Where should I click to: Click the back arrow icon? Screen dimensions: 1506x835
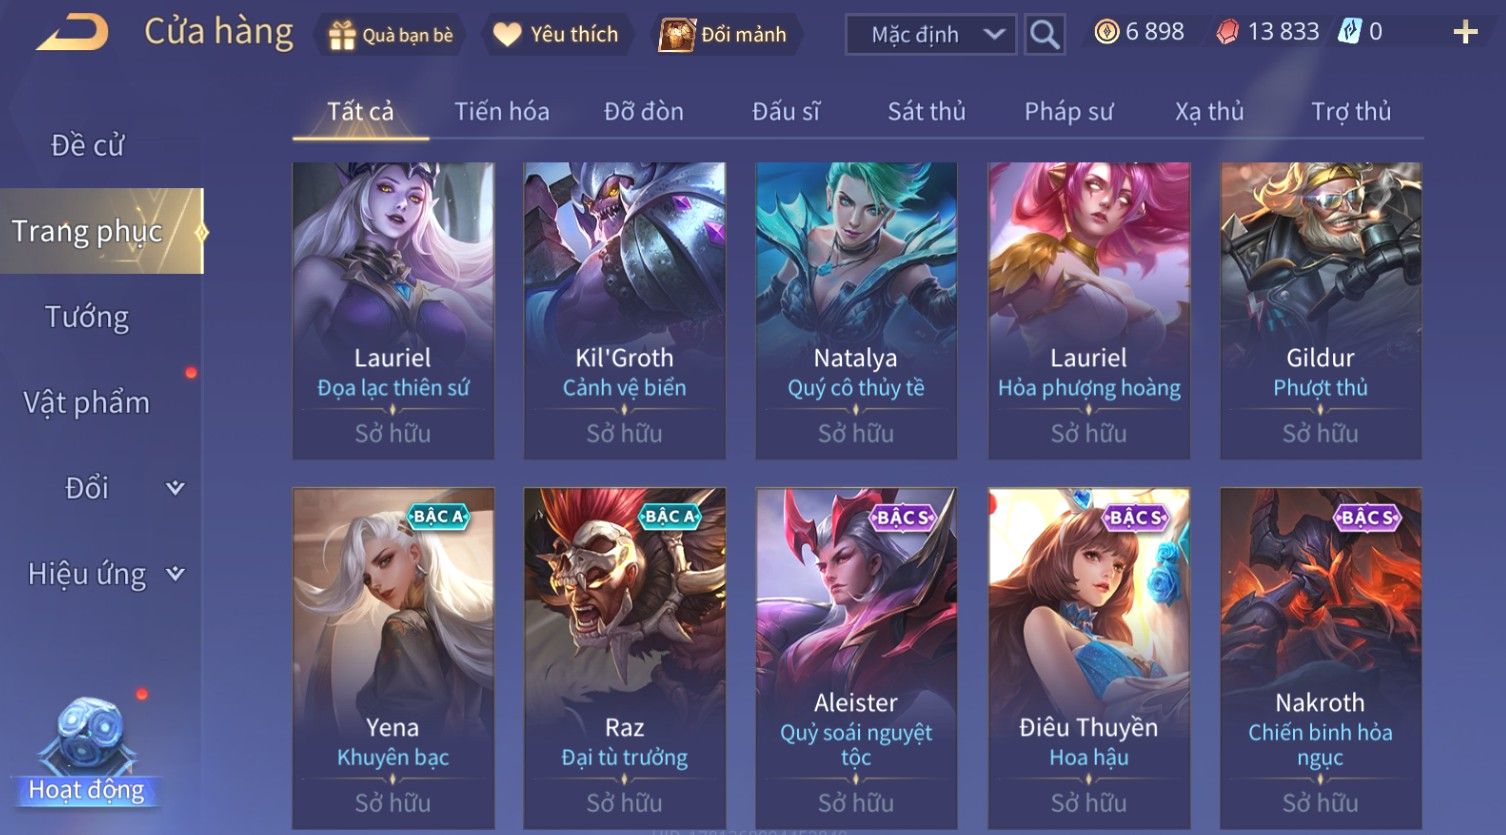tap(73, 33)
